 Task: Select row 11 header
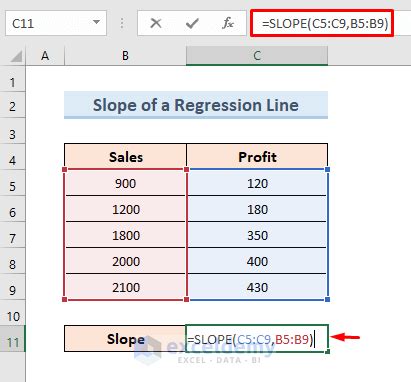12,339
